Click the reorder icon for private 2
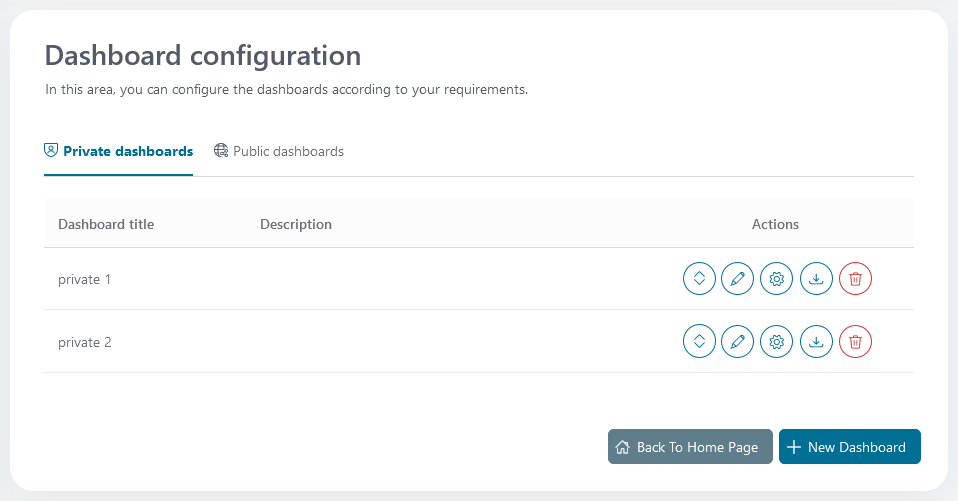 [x=699, y=342]
